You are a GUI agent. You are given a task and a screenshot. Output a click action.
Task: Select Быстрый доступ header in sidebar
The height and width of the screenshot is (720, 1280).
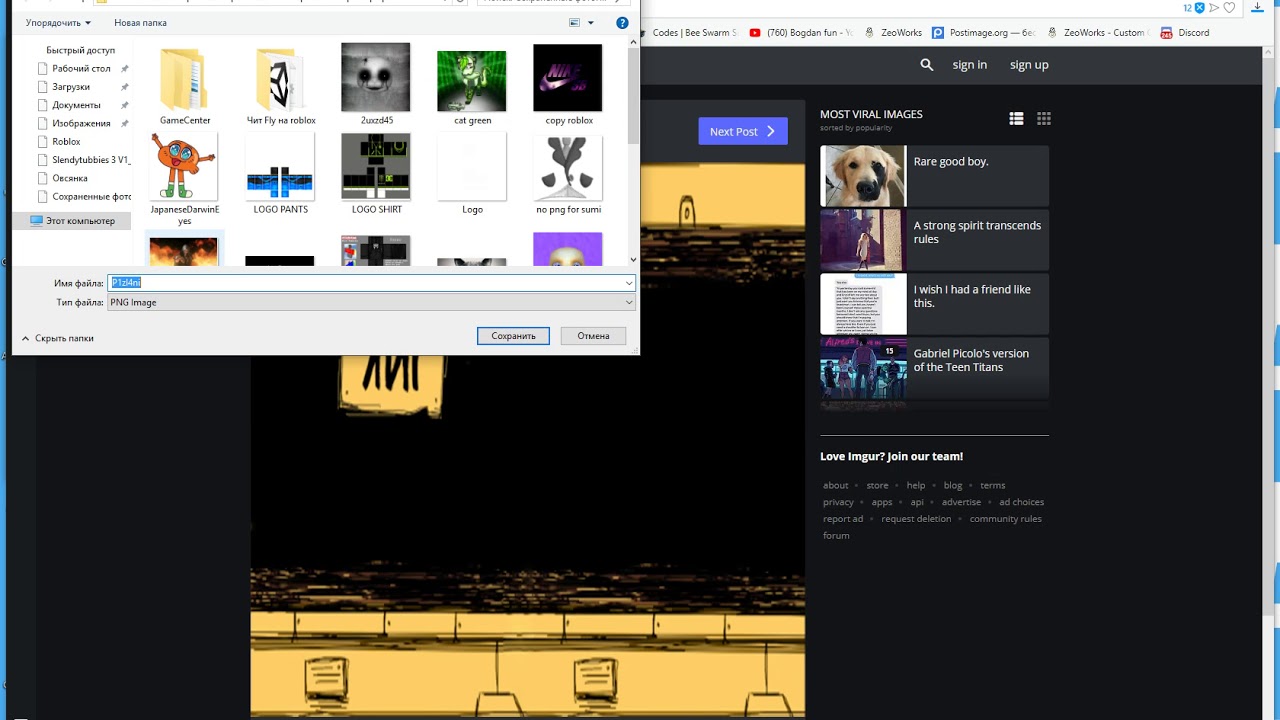[x=80, y=50]
